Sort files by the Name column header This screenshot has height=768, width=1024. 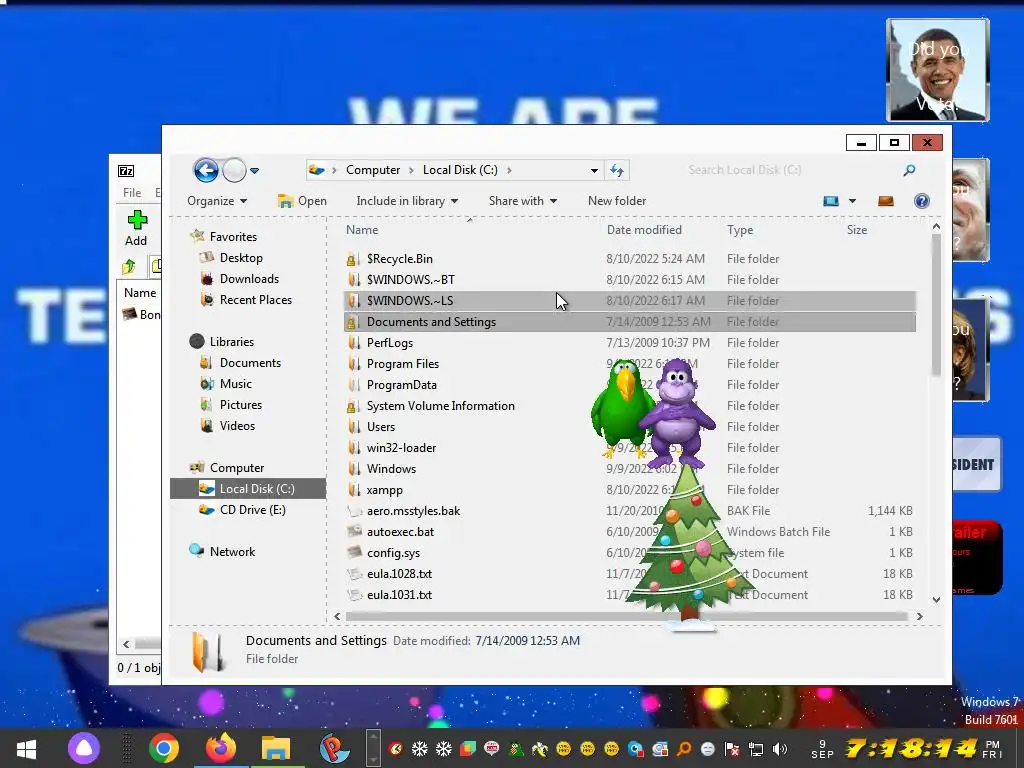(362, 230)
